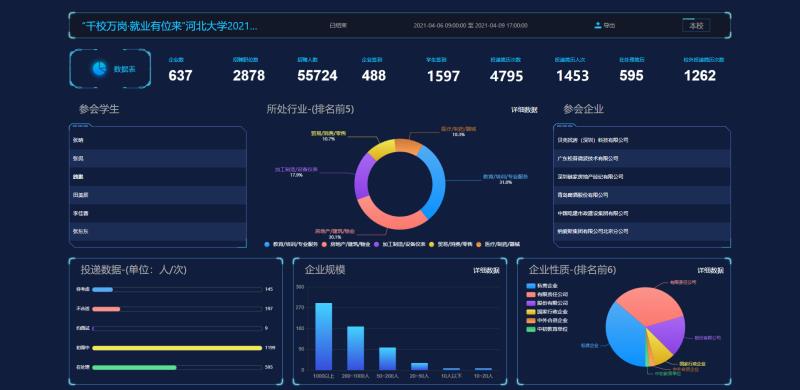This screenshot has width=800, height=390.
Task: Click the blue swatch topping the 企业性质 legend
Action: tap(531, 286)
